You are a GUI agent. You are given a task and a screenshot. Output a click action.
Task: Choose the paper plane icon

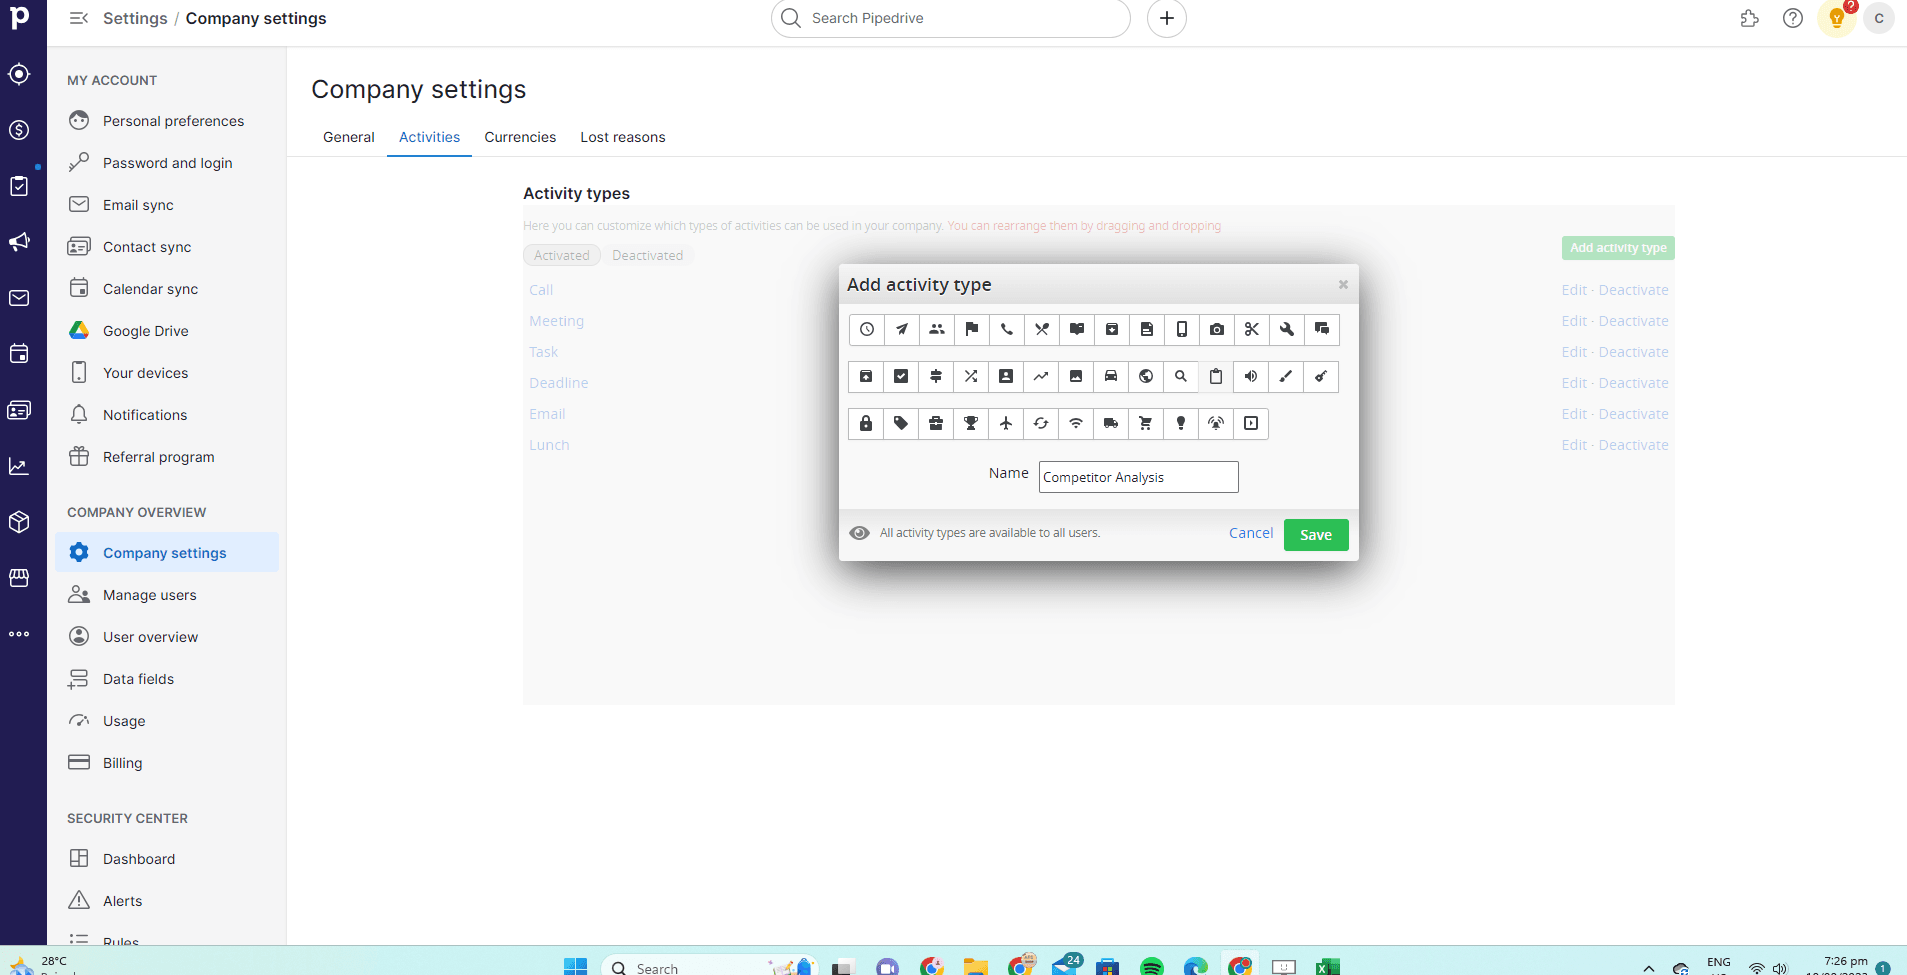point(901,329)
